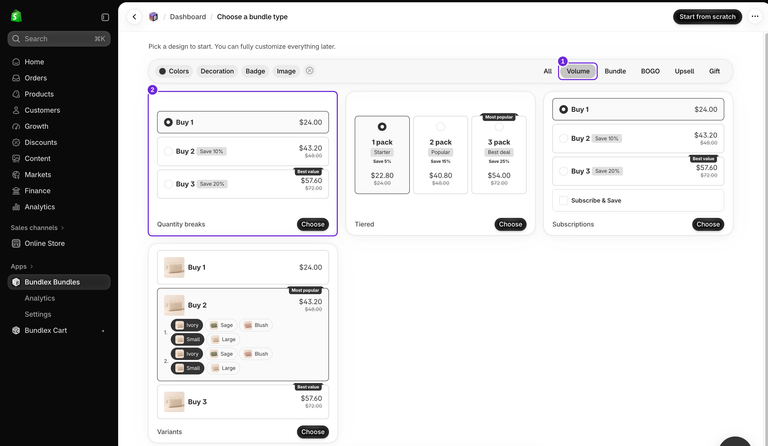Image resolution: width=768 pixels, height=446 pixels.
Task: Select Buy 2 radio in Subscriptions card
Action: pyautogui.click(x=563, y=139)
